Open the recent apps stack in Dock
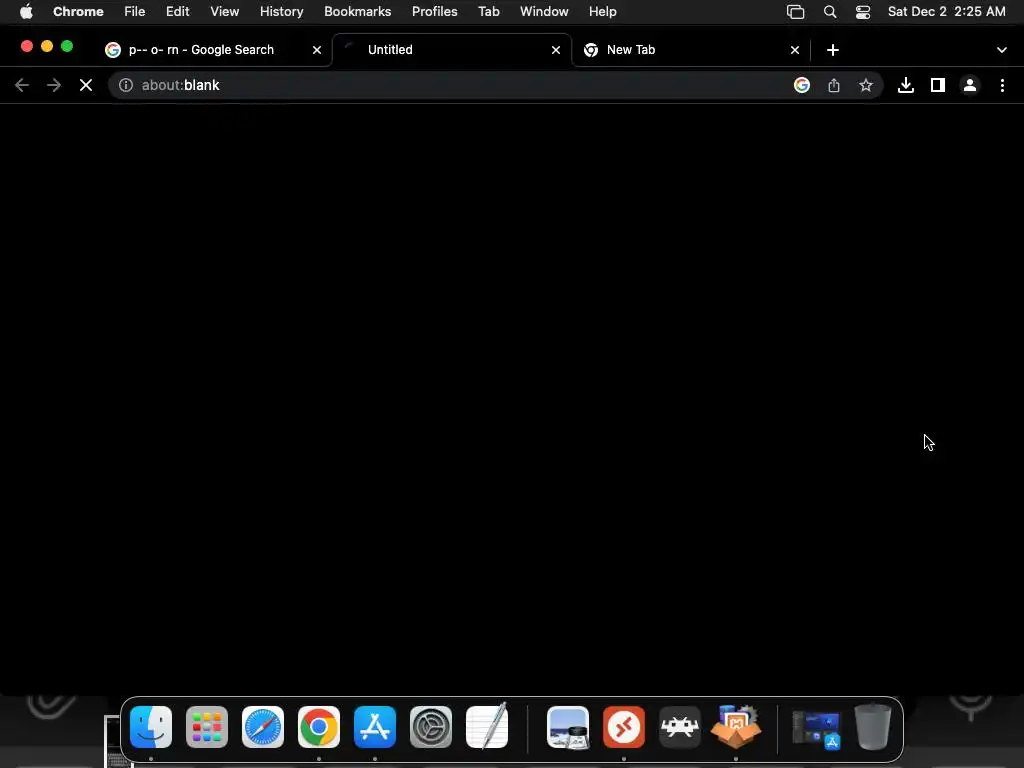Screen dimensions: 1024x768 click(x=816, y=729)
